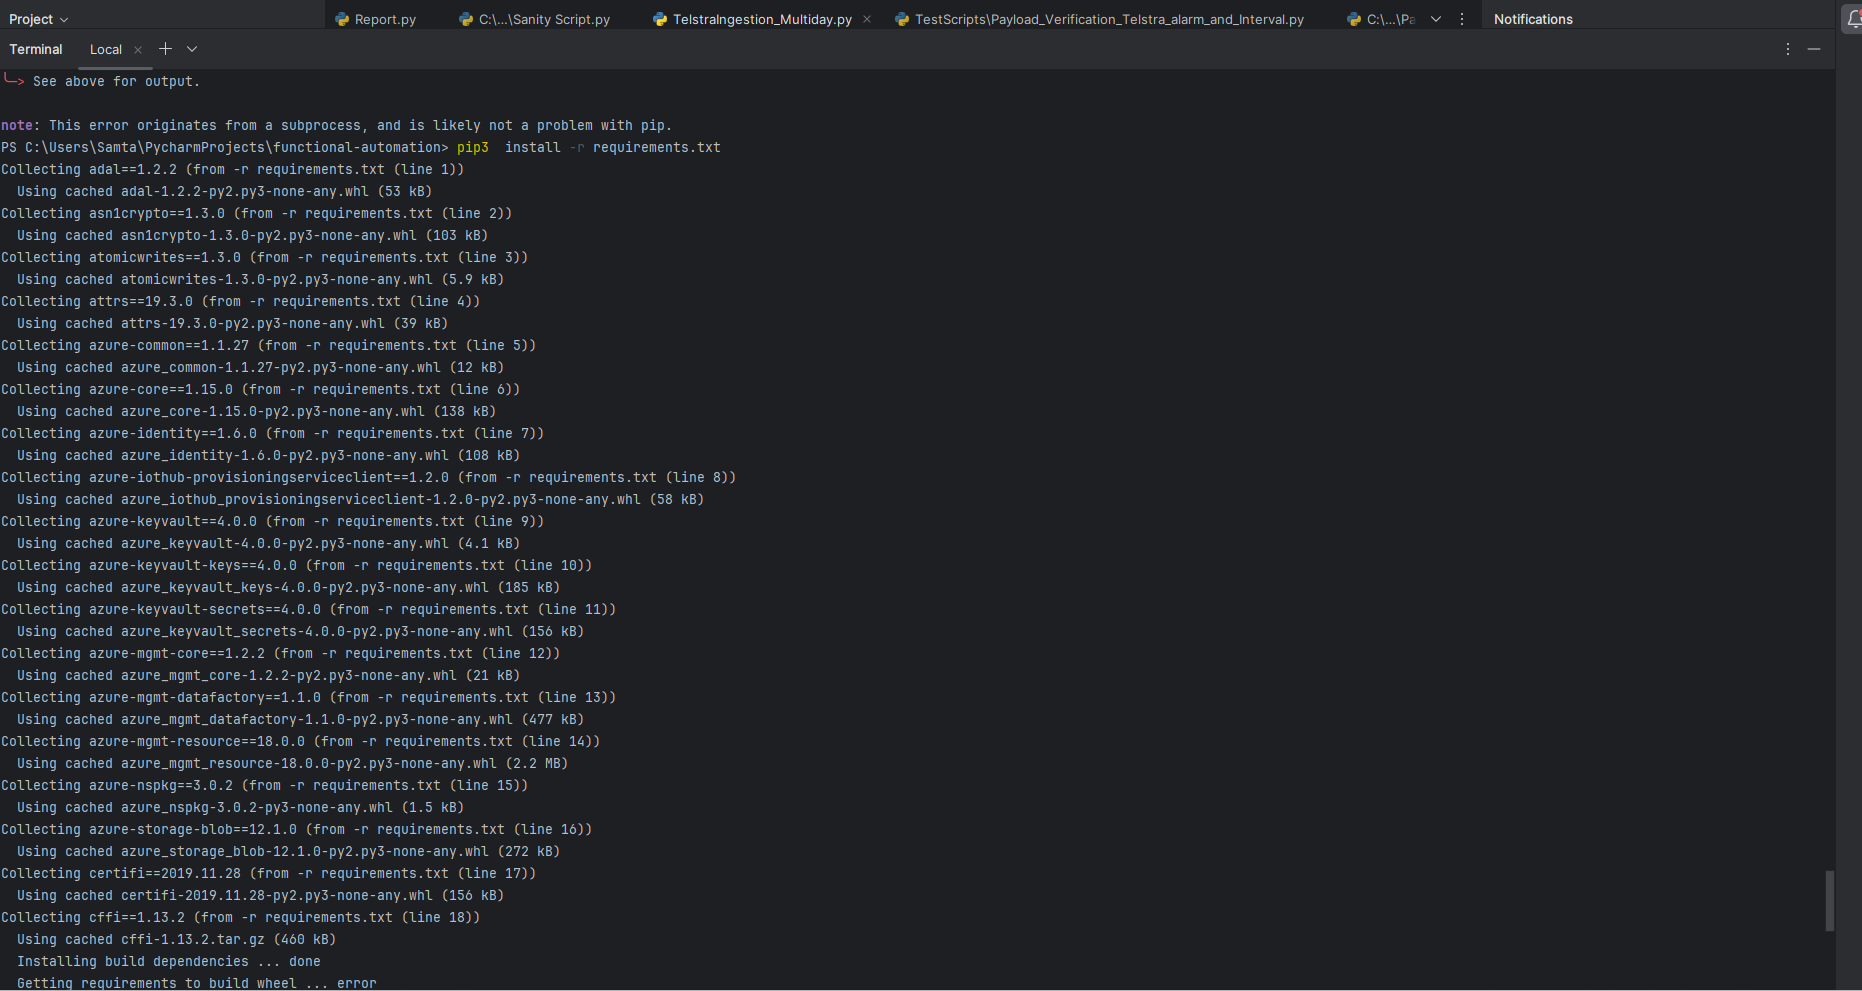Click the Report.py Python file icon

coord(342,19)
